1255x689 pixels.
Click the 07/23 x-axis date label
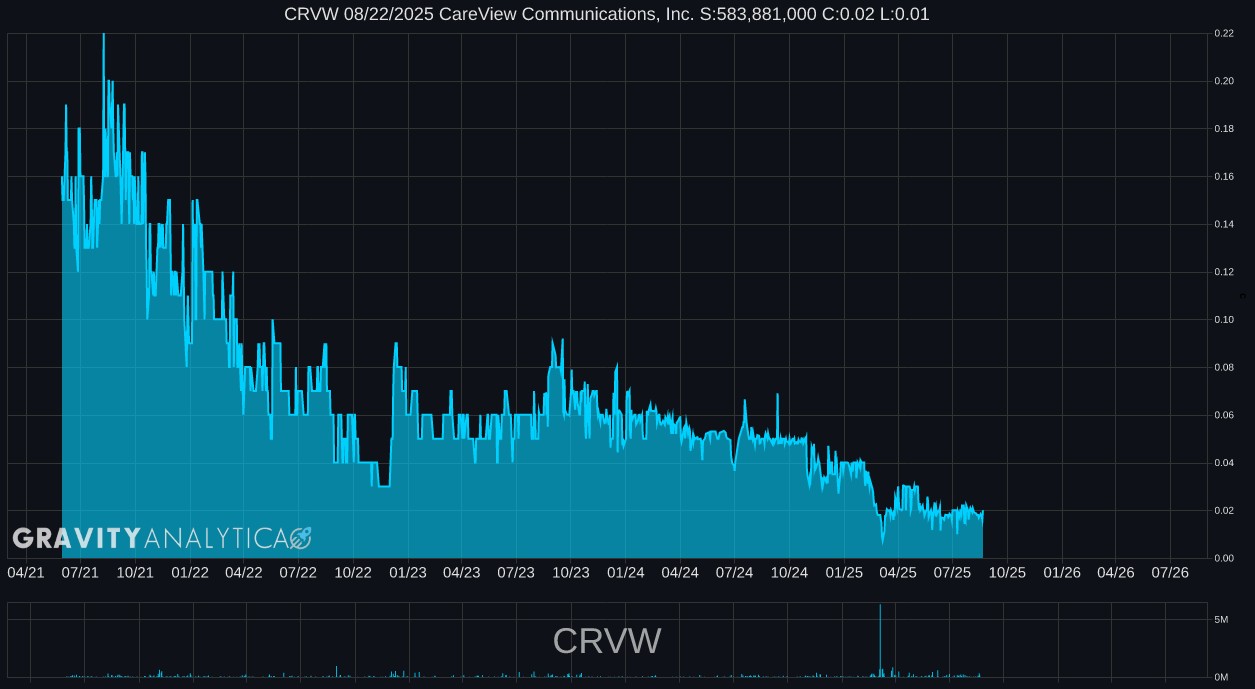pyautogui.click(x=516, y=573)
